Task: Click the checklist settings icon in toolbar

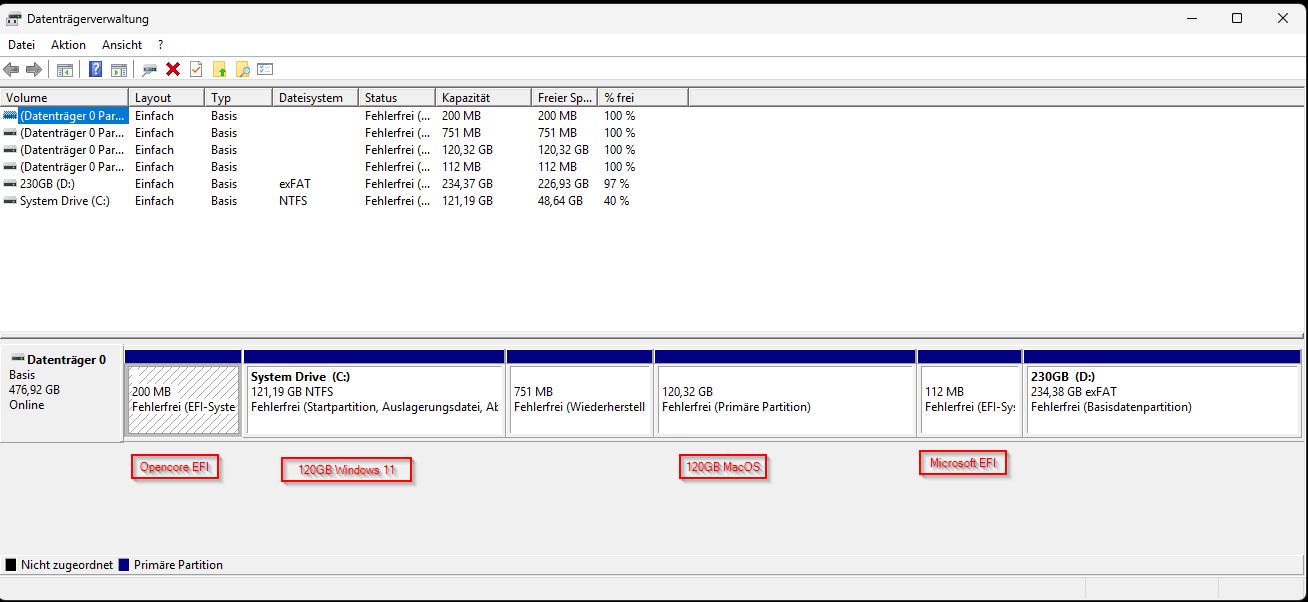Action: 265,69
